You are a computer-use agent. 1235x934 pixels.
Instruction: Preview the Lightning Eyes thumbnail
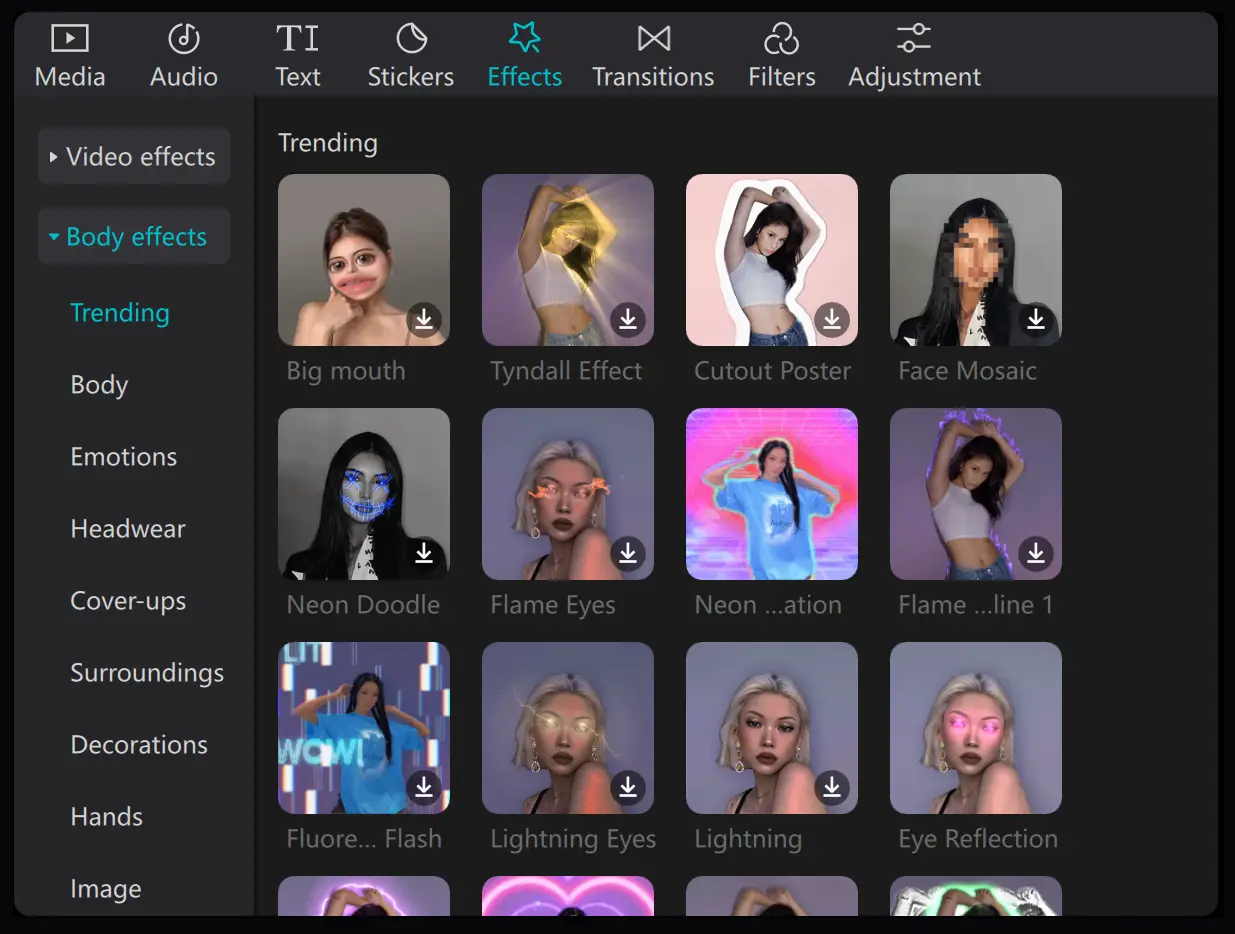point(568,728)
